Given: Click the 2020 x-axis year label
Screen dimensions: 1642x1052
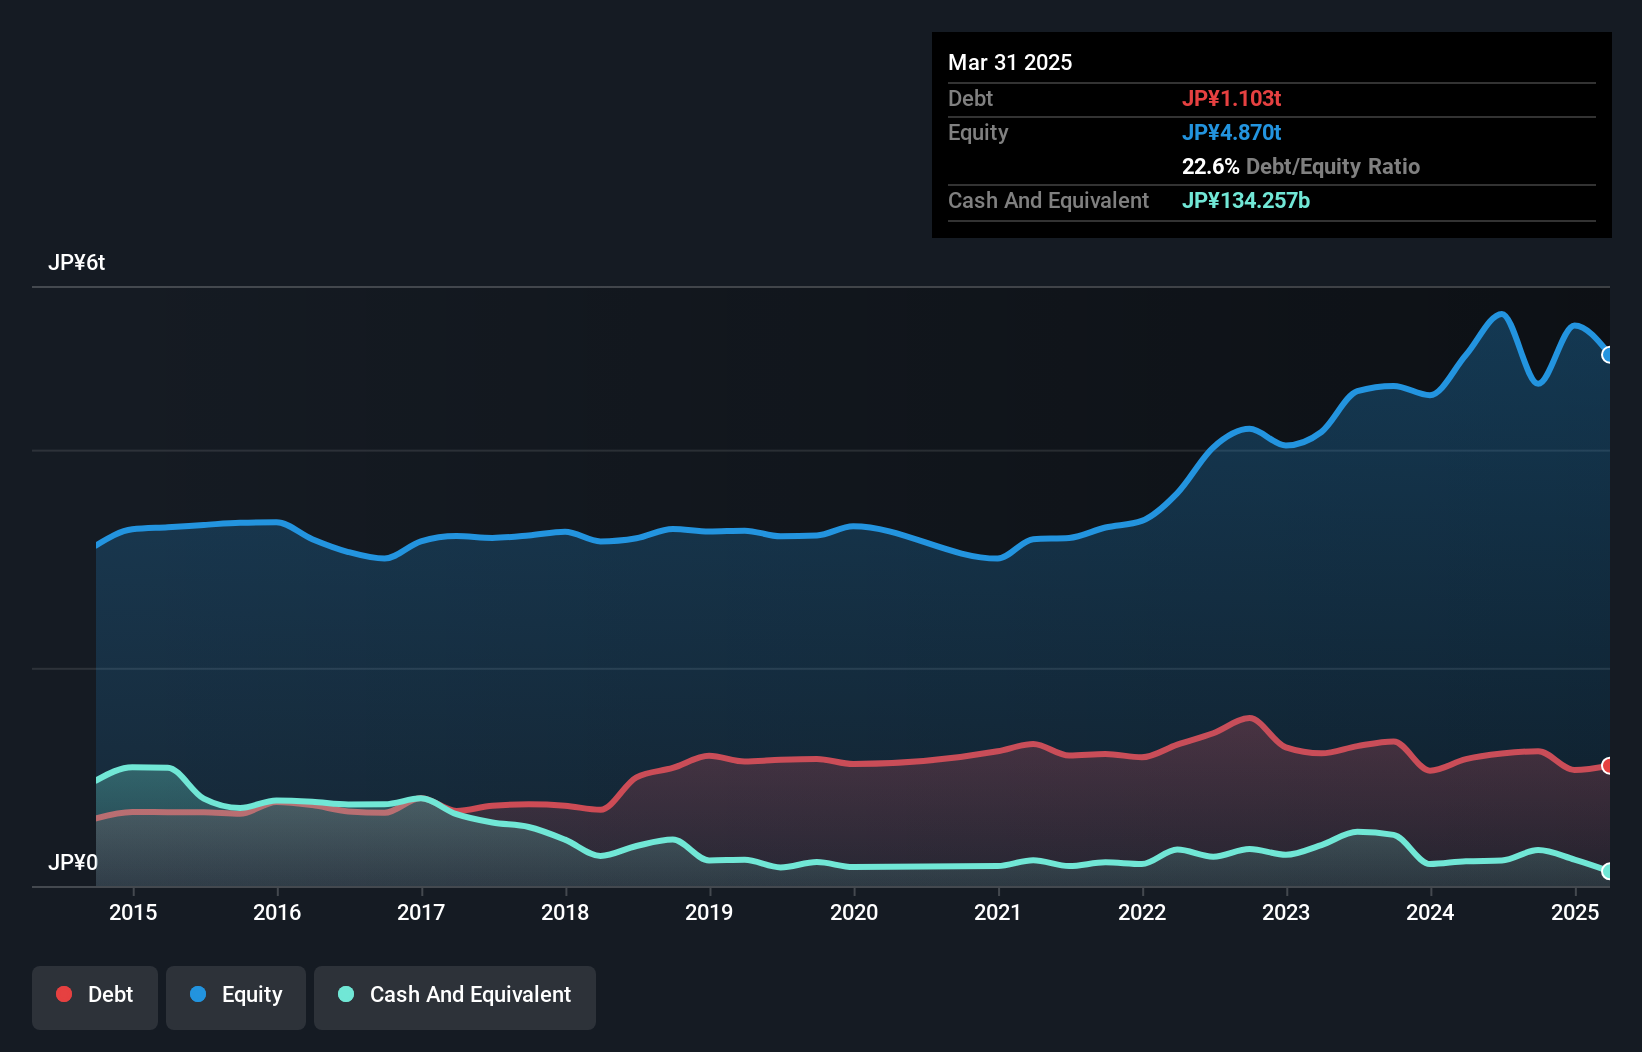Looking at the screenshot, I should (x=854, y=912).
